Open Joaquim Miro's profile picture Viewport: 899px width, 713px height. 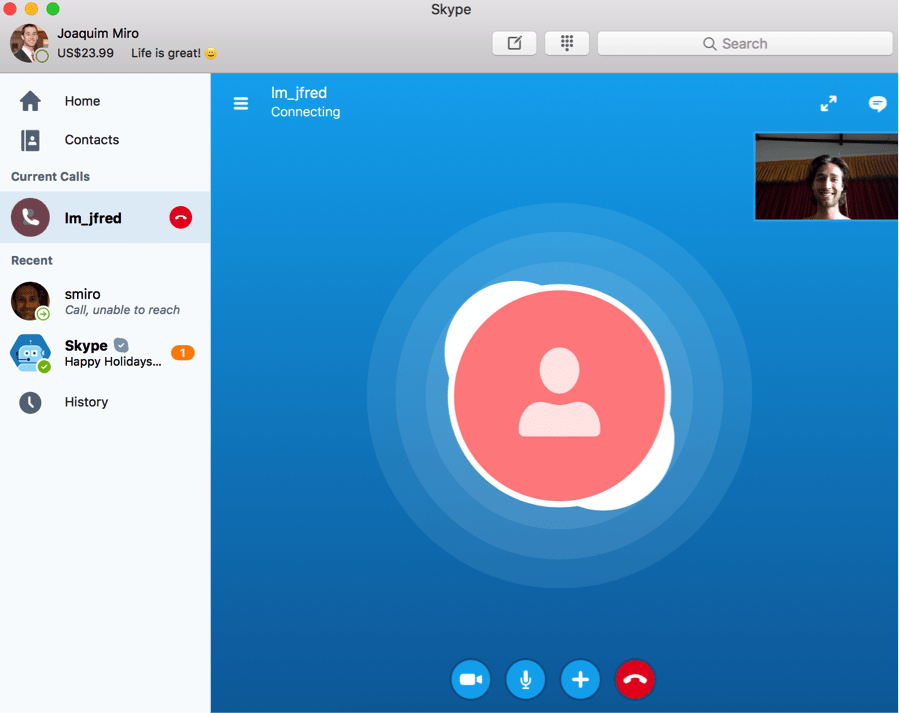[x=29, y=43]
